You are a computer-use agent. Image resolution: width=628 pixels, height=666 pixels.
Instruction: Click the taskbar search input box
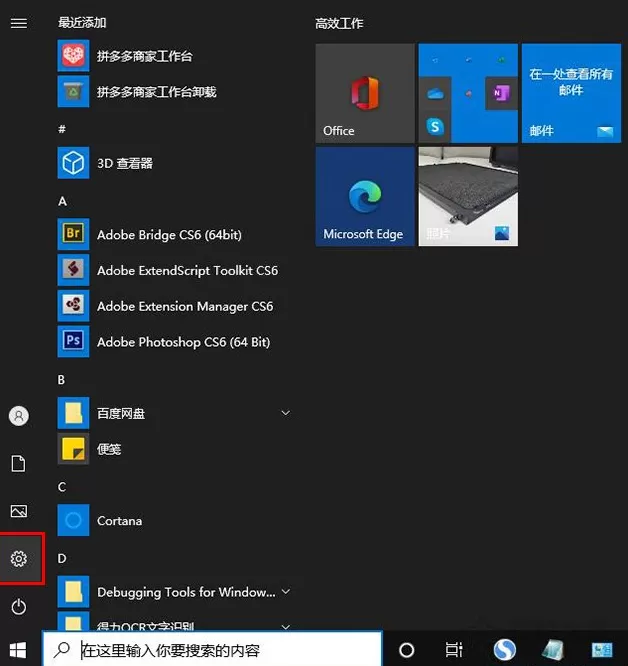212,649
